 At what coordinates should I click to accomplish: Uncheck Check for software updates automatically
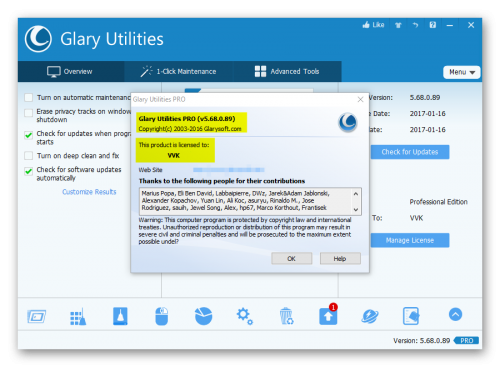[29, 171]
